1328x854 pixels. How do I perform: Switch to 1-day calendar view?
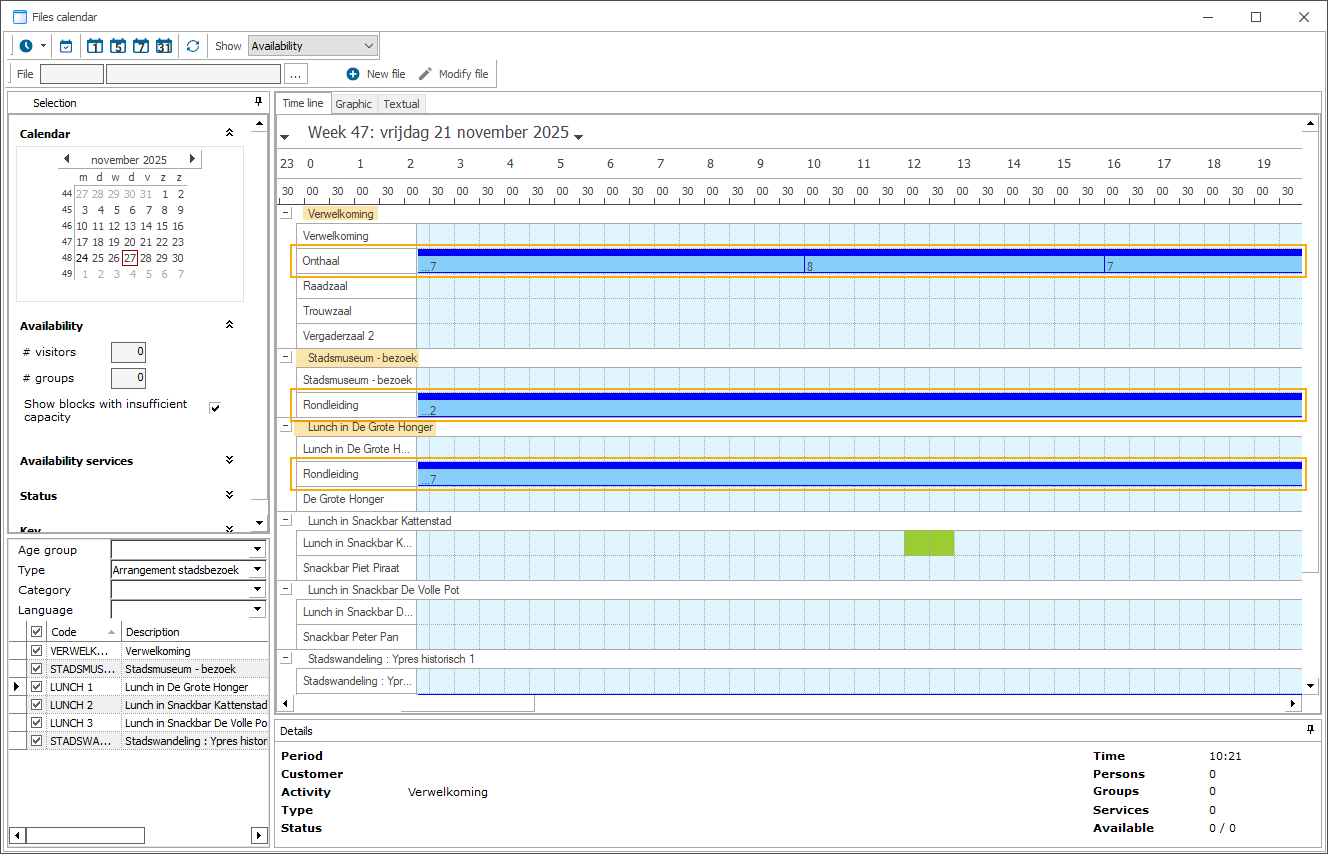click(x=95, y=46)
